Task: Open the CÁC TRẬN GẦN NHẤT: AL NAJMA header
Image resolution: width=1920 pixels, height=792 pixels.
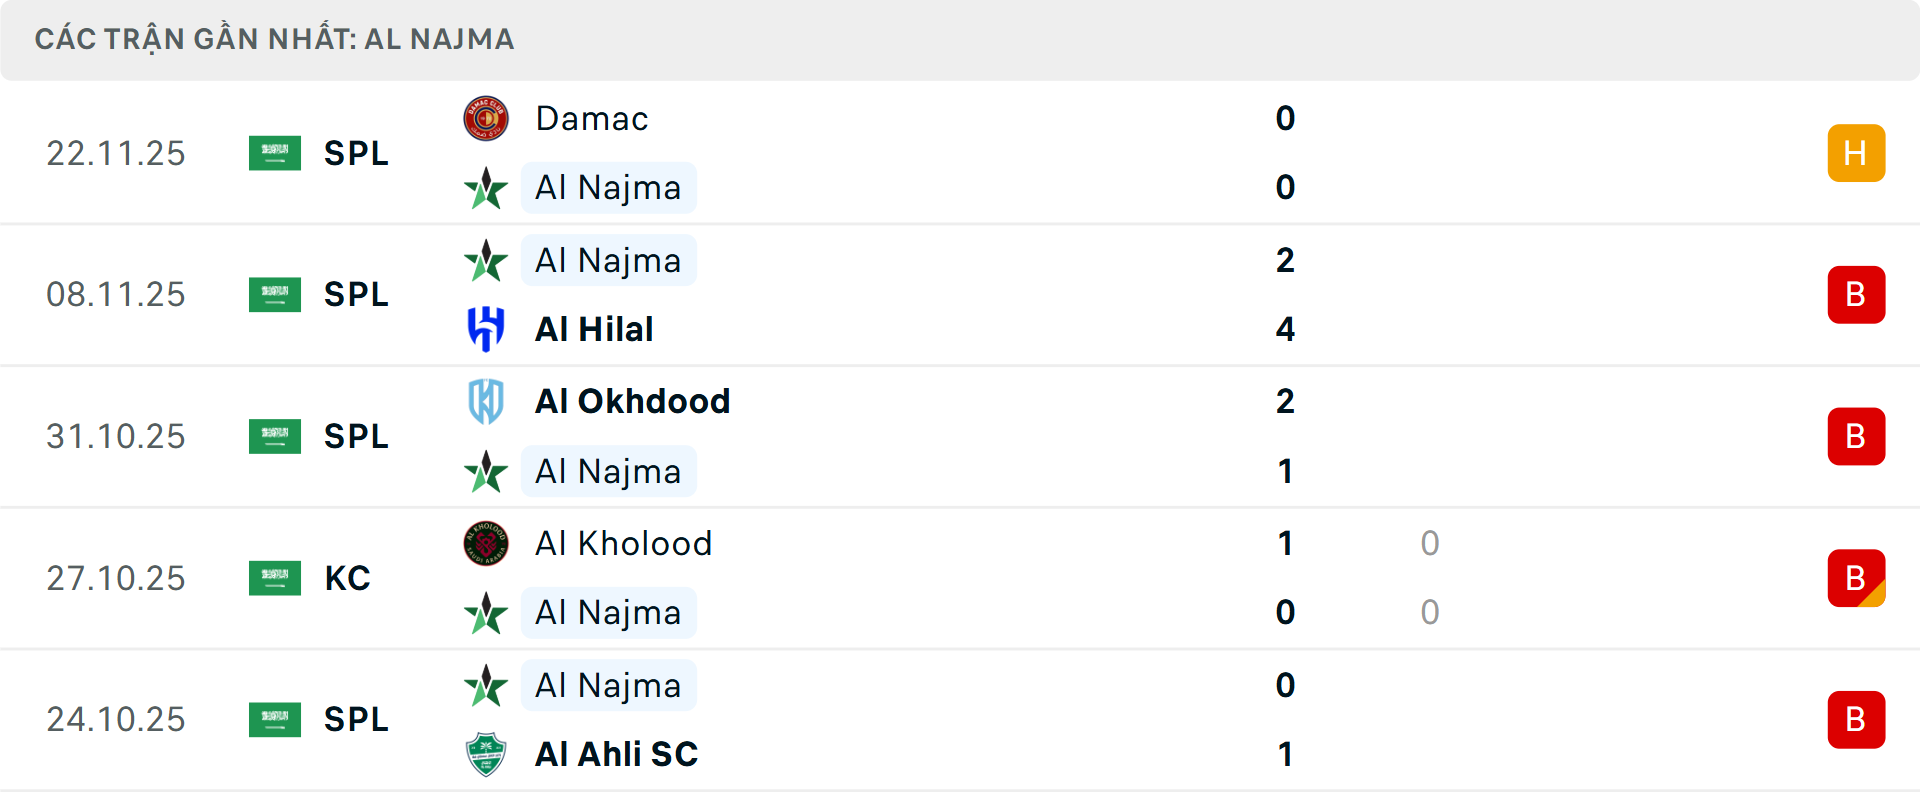Action: point(275,39)
